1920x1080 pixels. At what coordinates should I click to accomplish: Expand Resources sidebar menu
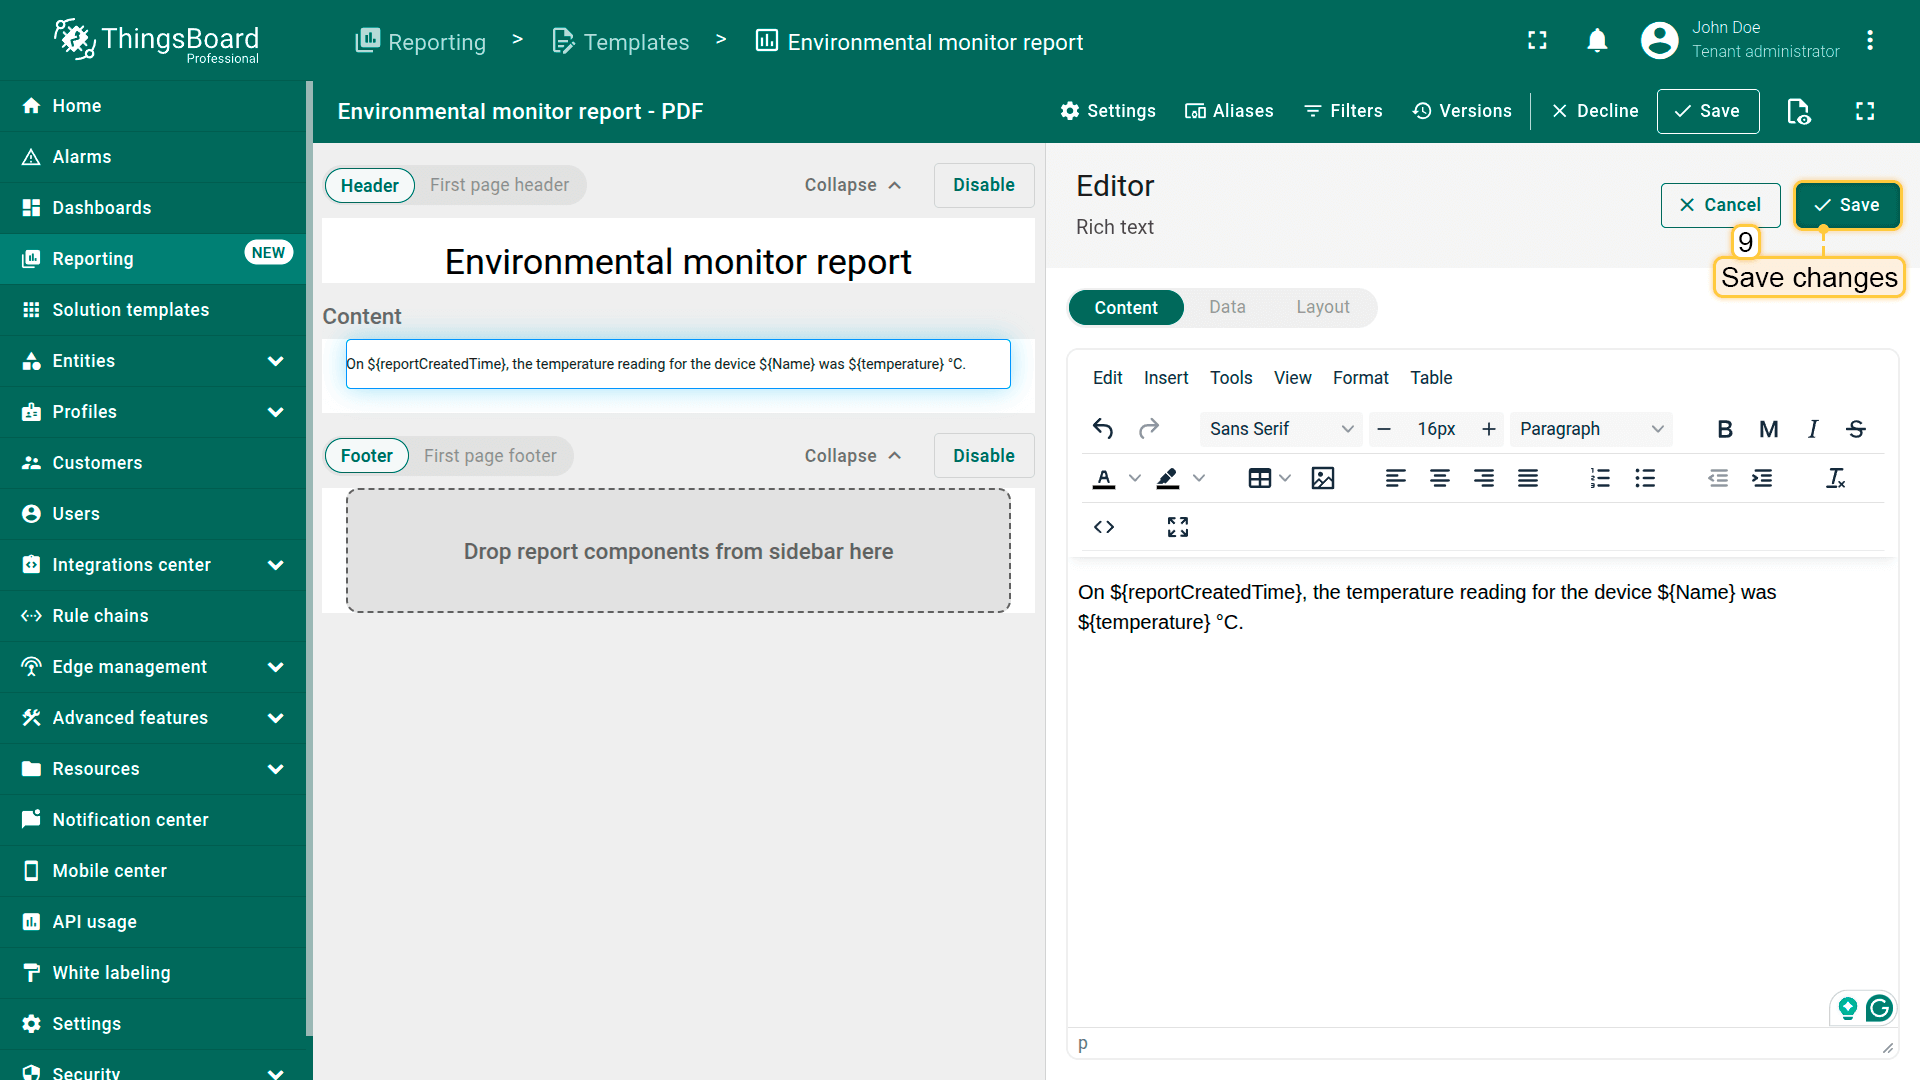(276, 769)
